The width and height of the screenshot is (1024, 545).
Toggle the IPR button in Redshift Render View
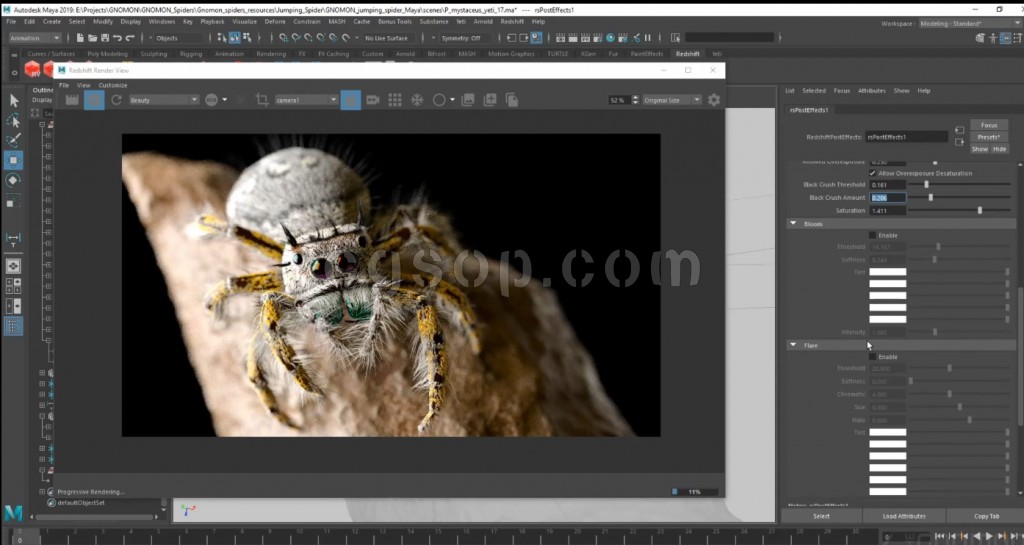[x=94, y=100]
